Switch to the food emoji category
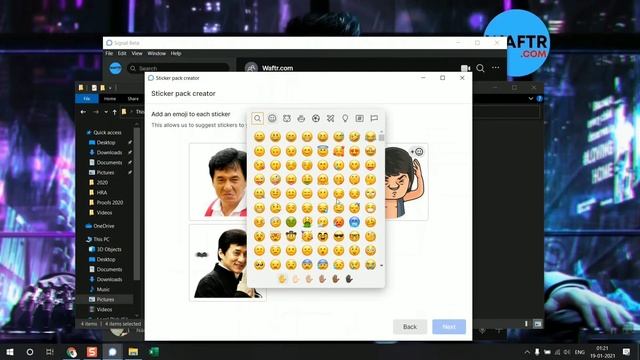Image resolution: width=640 pixels, height=360 pixels. (x=301, y=118)
